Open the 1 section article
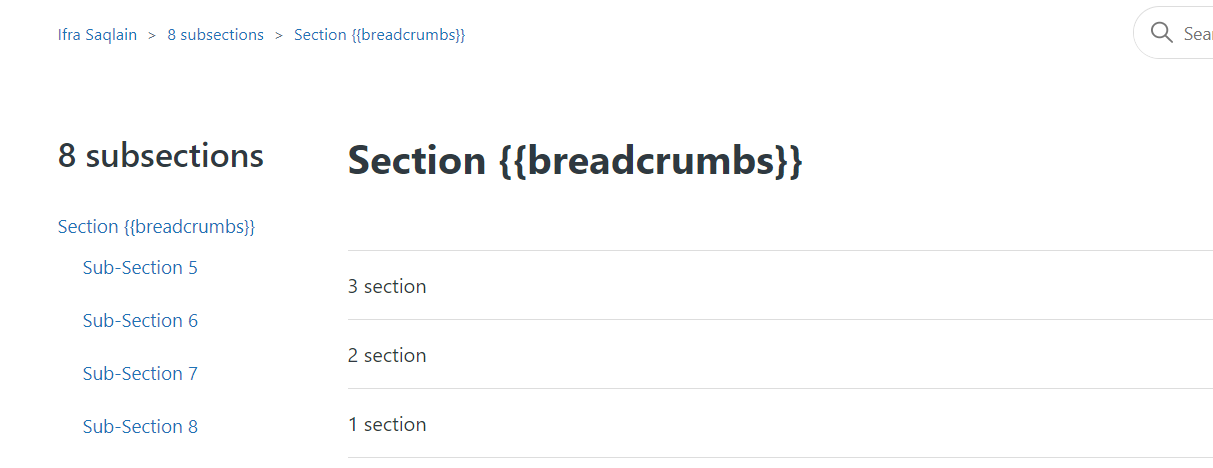The height and width of the screenshot is (468, 1213). [x=387, y=425]
